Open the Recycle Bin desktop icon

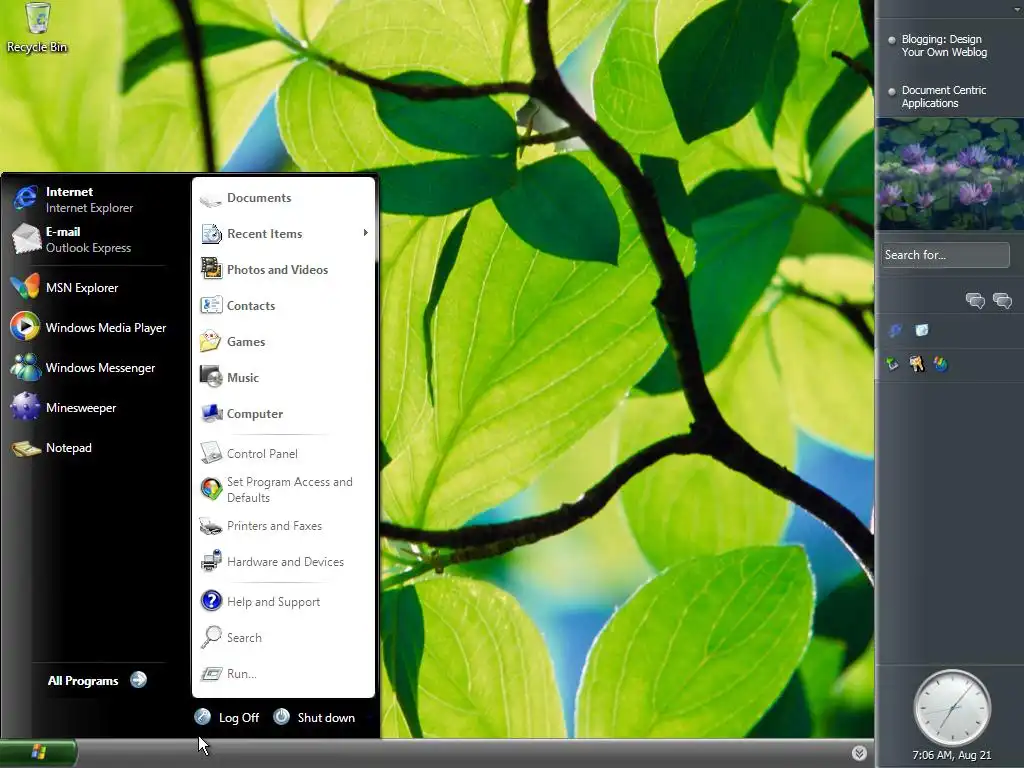tap(37, 27)
